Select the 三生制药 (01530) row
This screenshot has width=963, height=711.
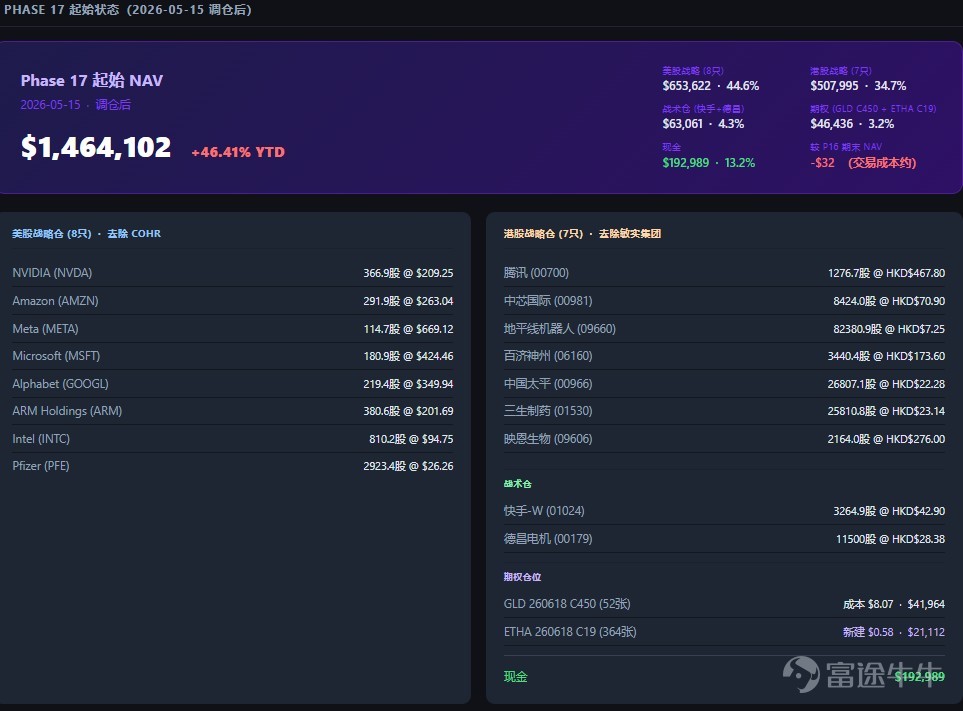[x=724, y=411]
